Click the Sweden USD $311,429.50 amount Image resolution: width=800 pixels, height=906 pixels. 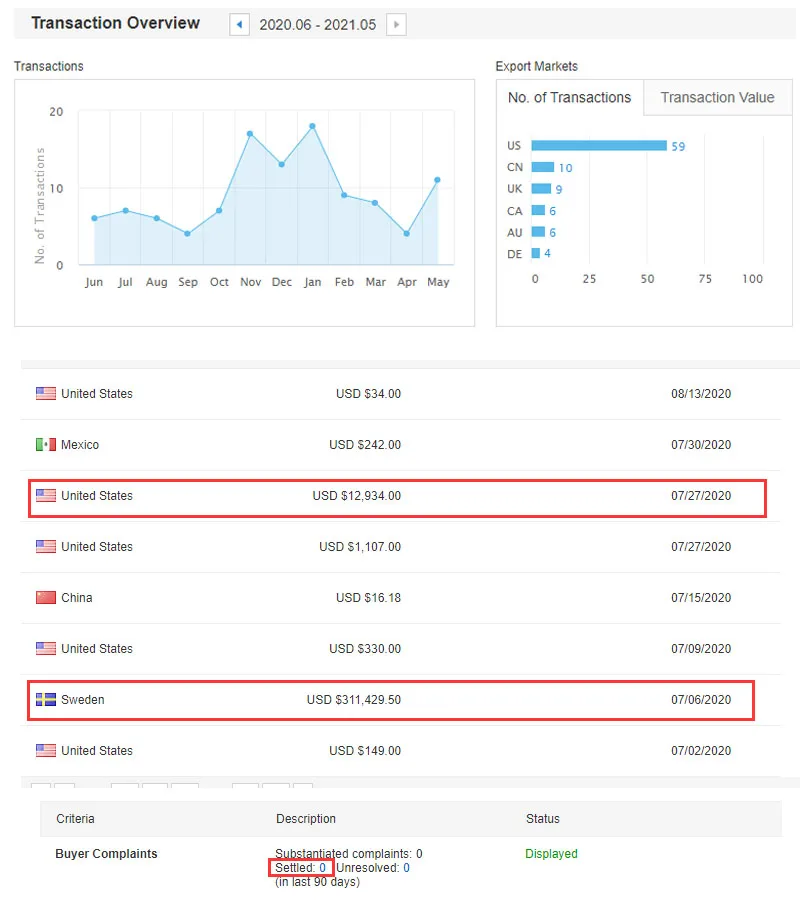tap(353, 700)
